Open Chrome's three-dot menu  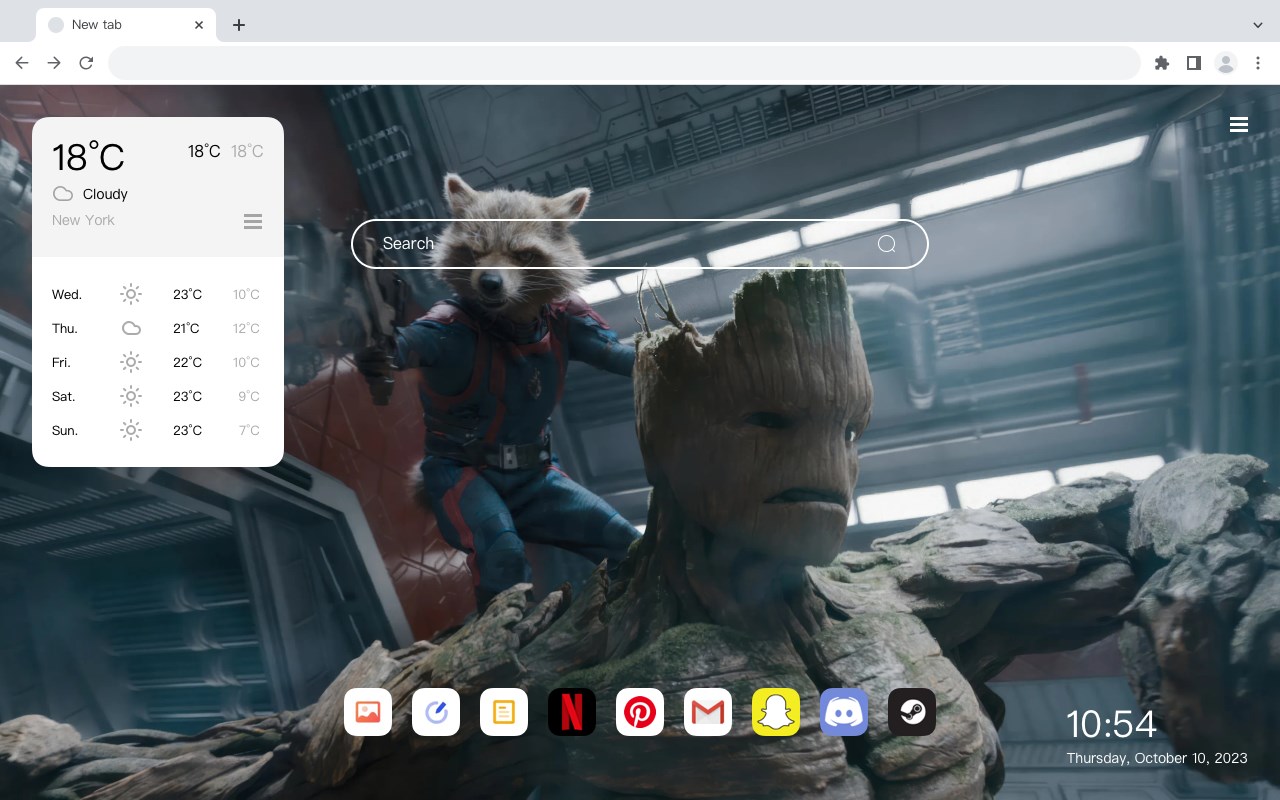1258,63
